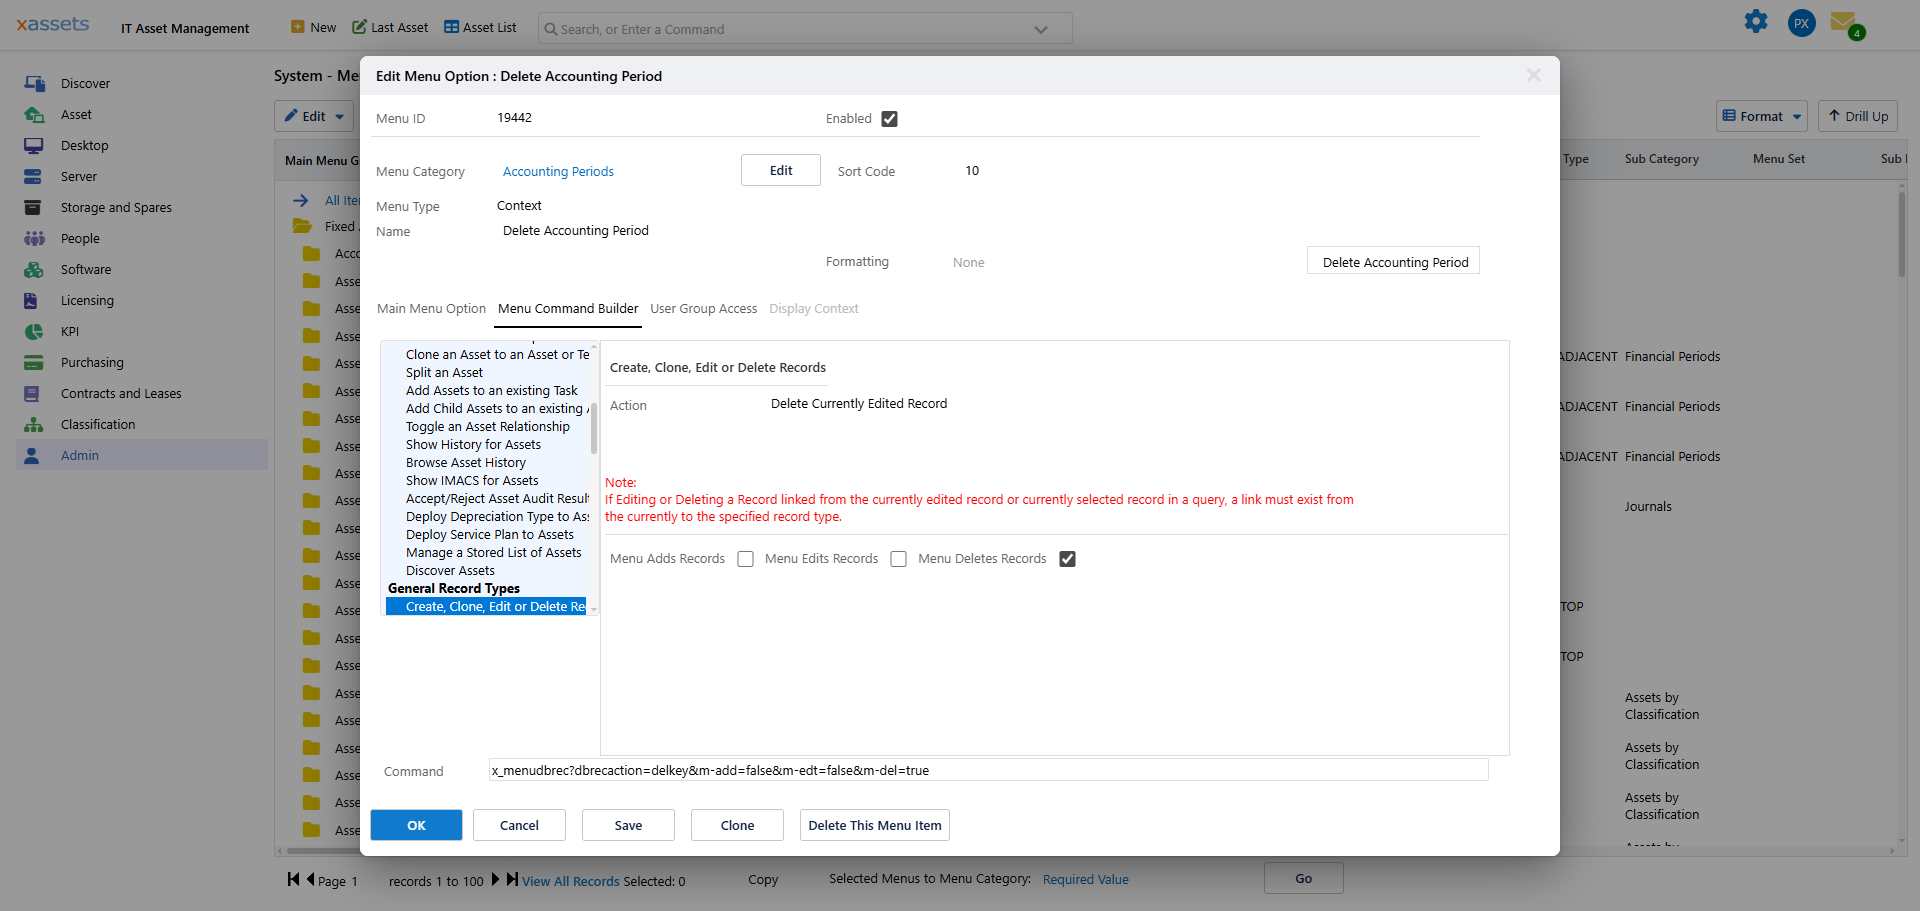The width and height of the screenshot is (1920, 911).
Task: Open the Edit dropdown behind the dialog
Action: [x=313, y=116]
